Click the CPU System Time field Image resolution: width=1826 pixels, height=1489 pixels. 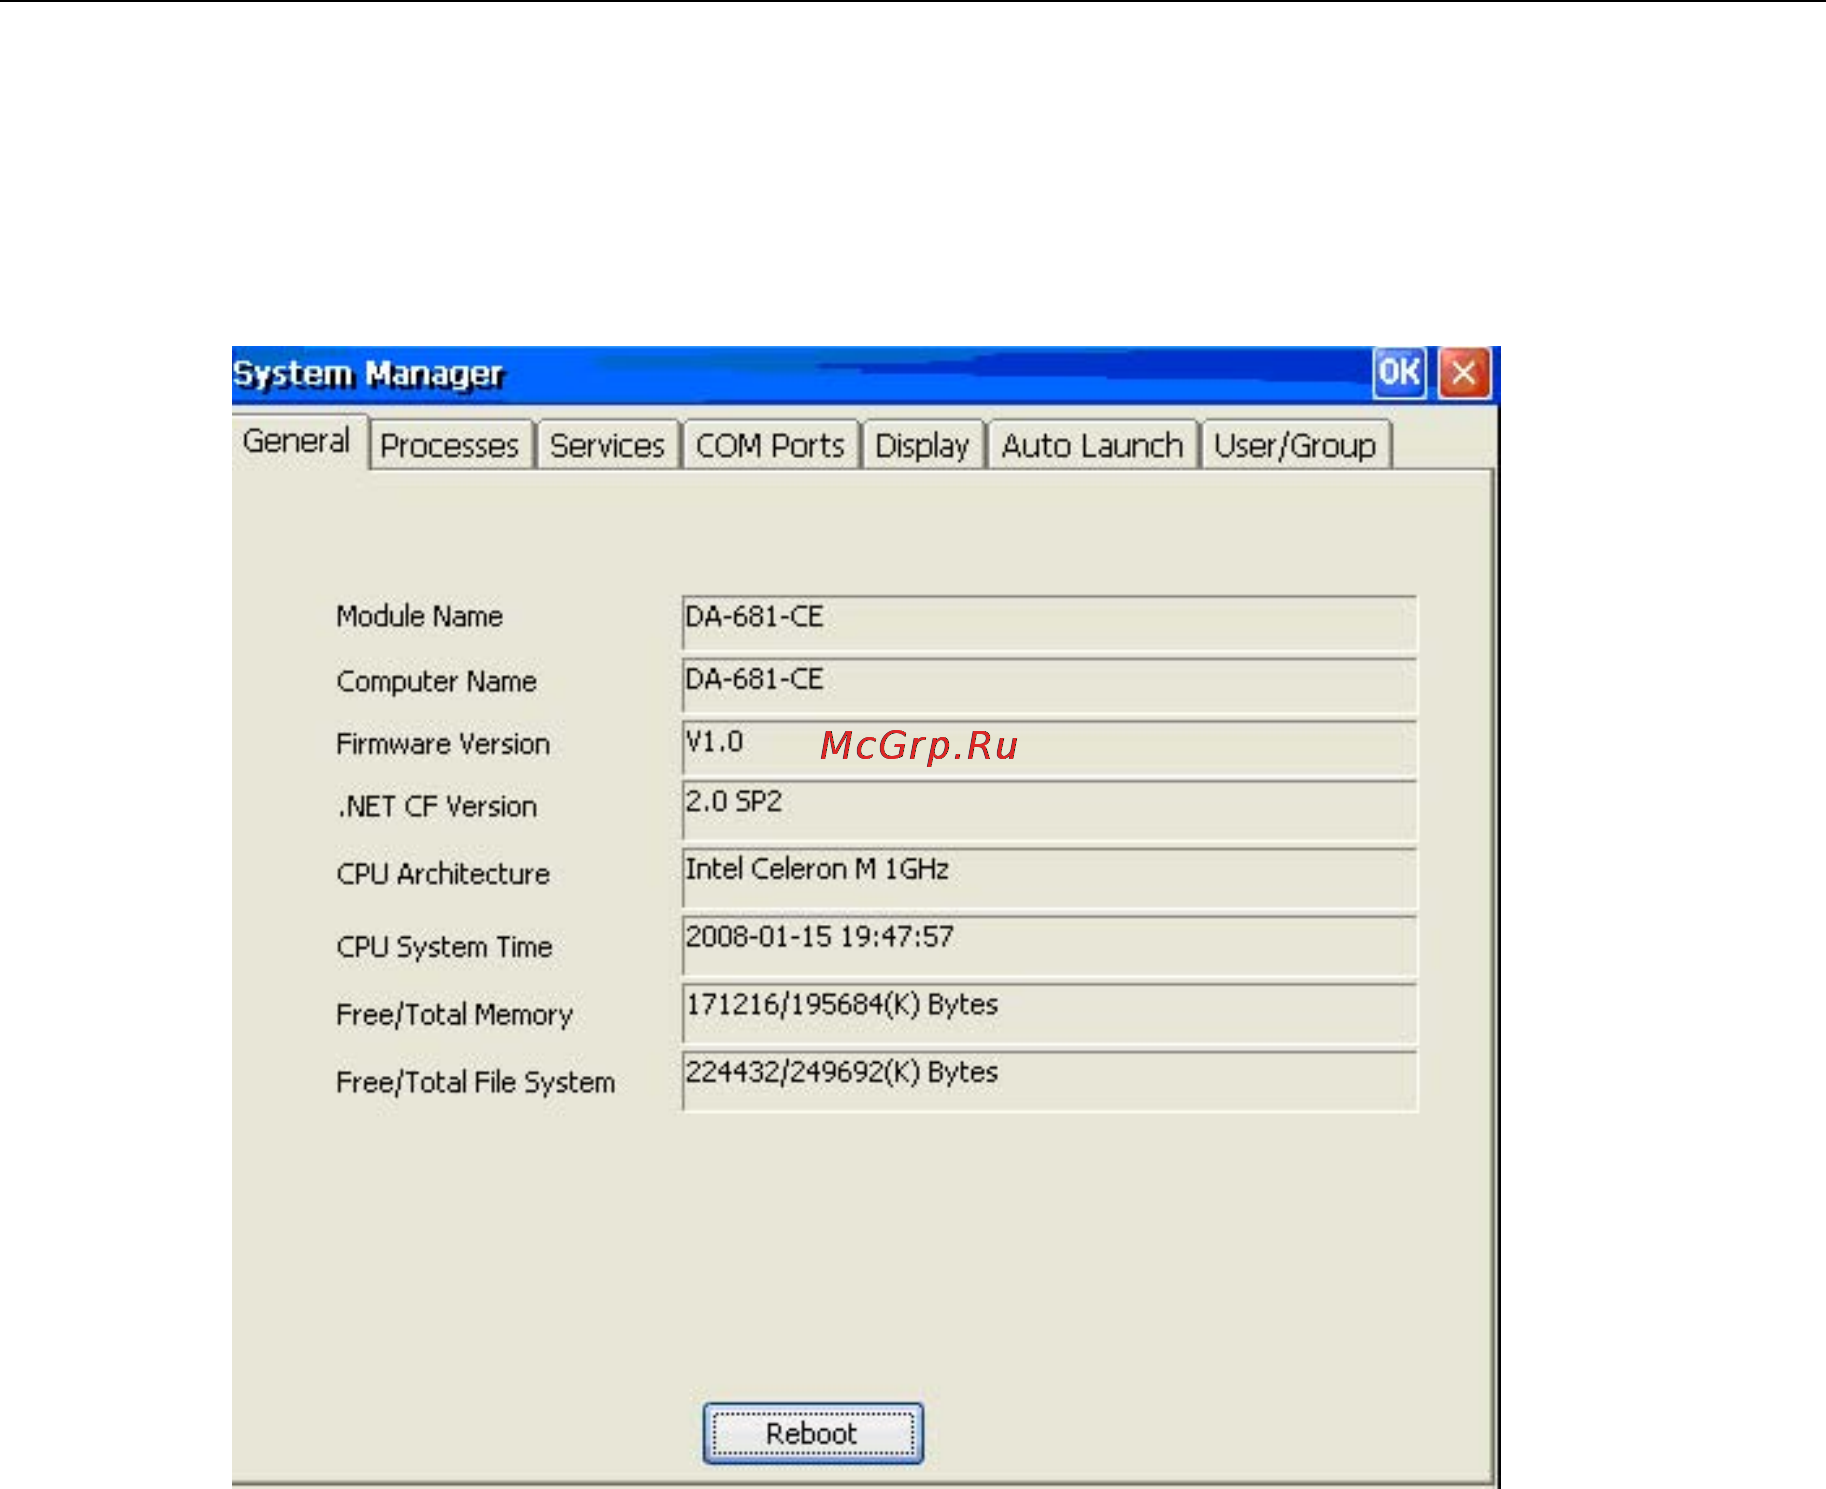(x=1049, y=946)
